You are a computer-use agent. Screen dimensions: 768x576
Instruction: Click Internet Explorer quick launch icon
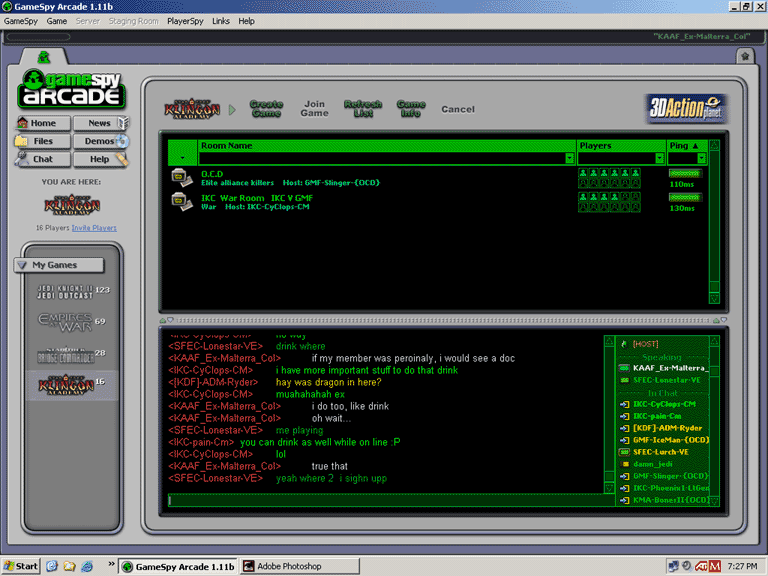[87, 566]
